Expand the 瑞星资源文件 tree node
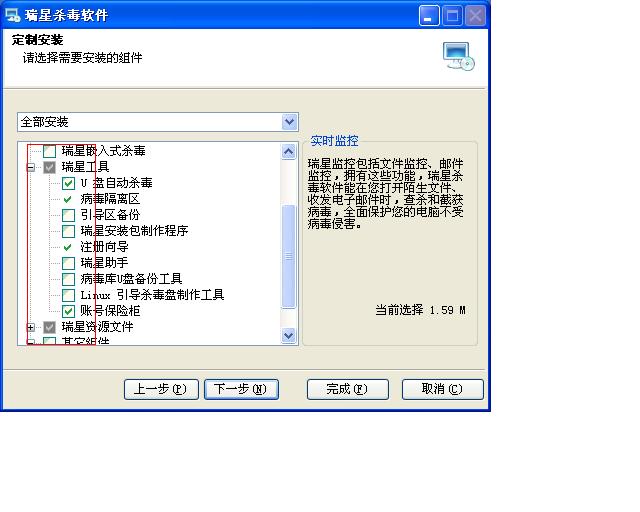Screen dimensions: 640x512 point(31,327)
